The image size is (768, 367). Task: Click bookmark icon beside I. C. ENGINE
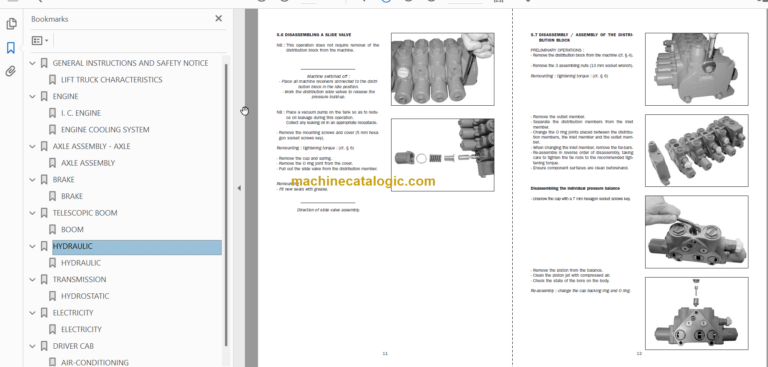click(x=52, y=113)
